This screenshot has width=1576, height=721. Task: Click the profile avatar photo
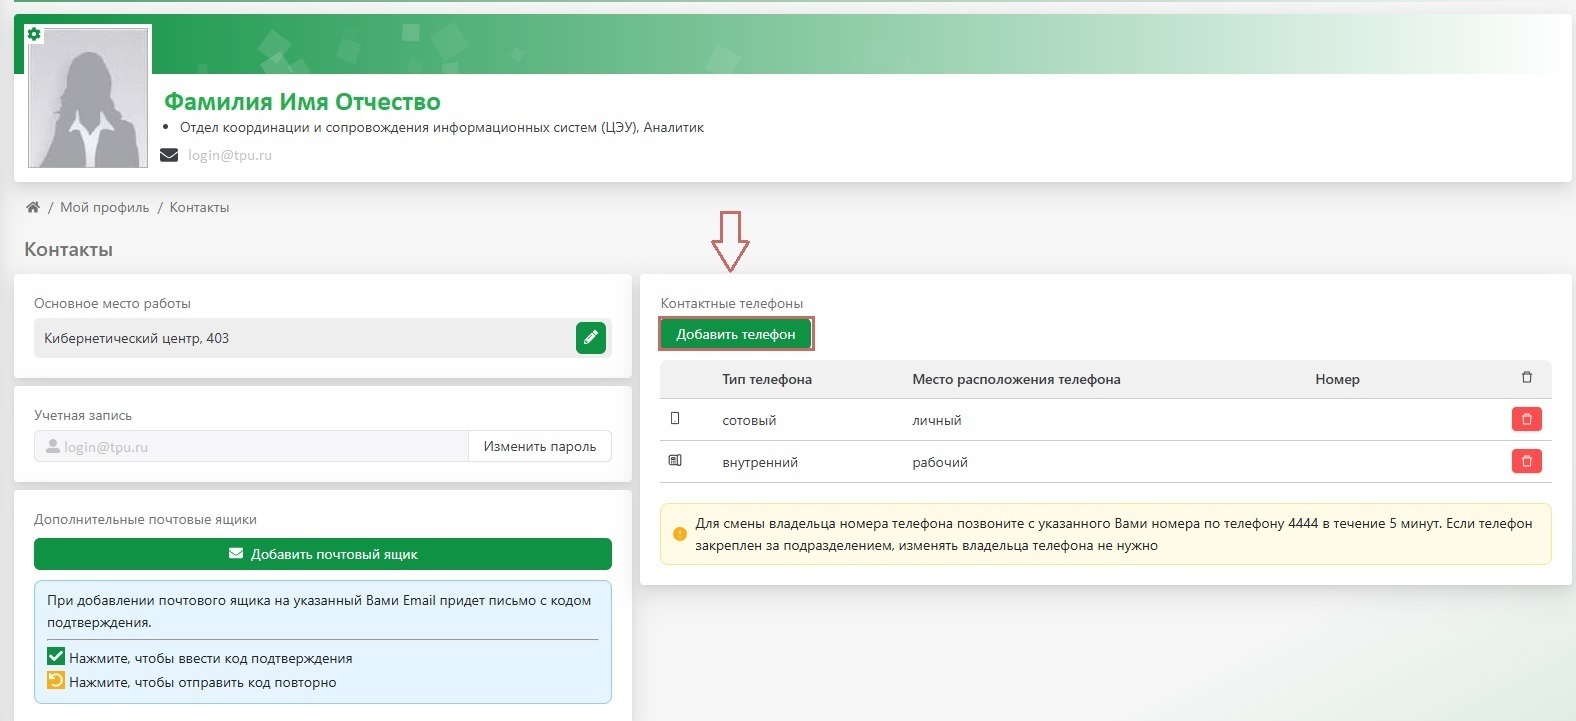point(89,97)
